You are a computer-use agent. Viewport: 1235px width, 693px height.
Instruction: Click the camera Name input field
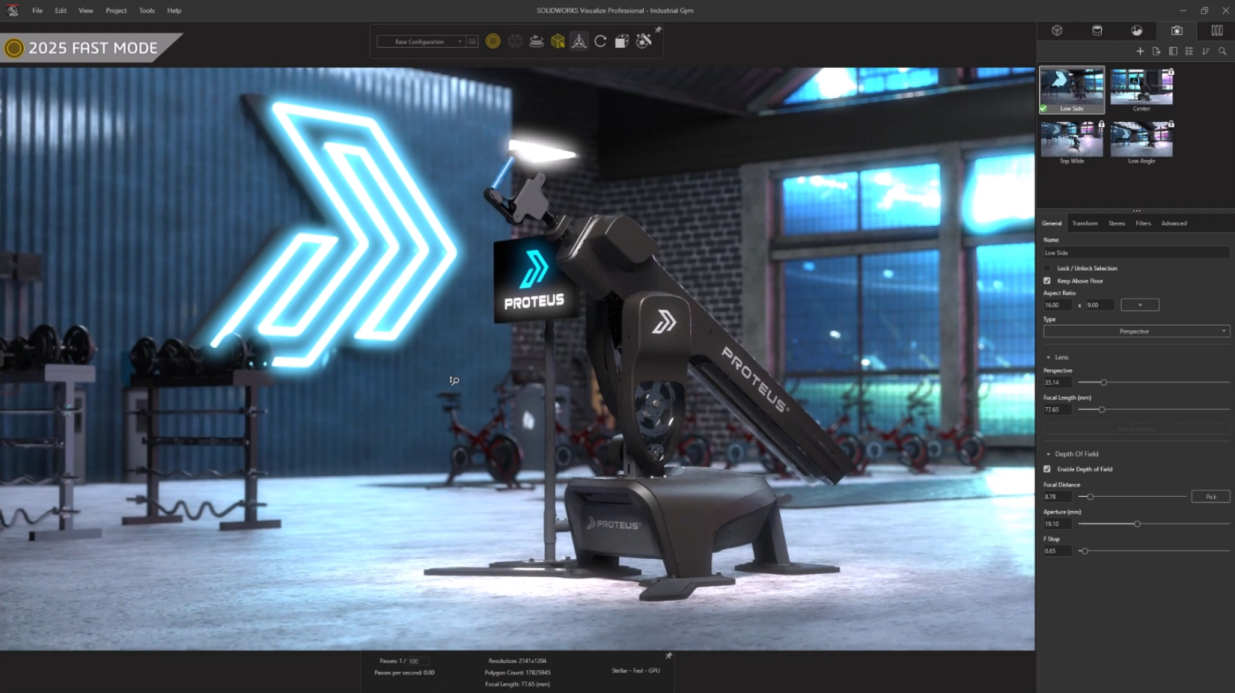pos(1136,253)
